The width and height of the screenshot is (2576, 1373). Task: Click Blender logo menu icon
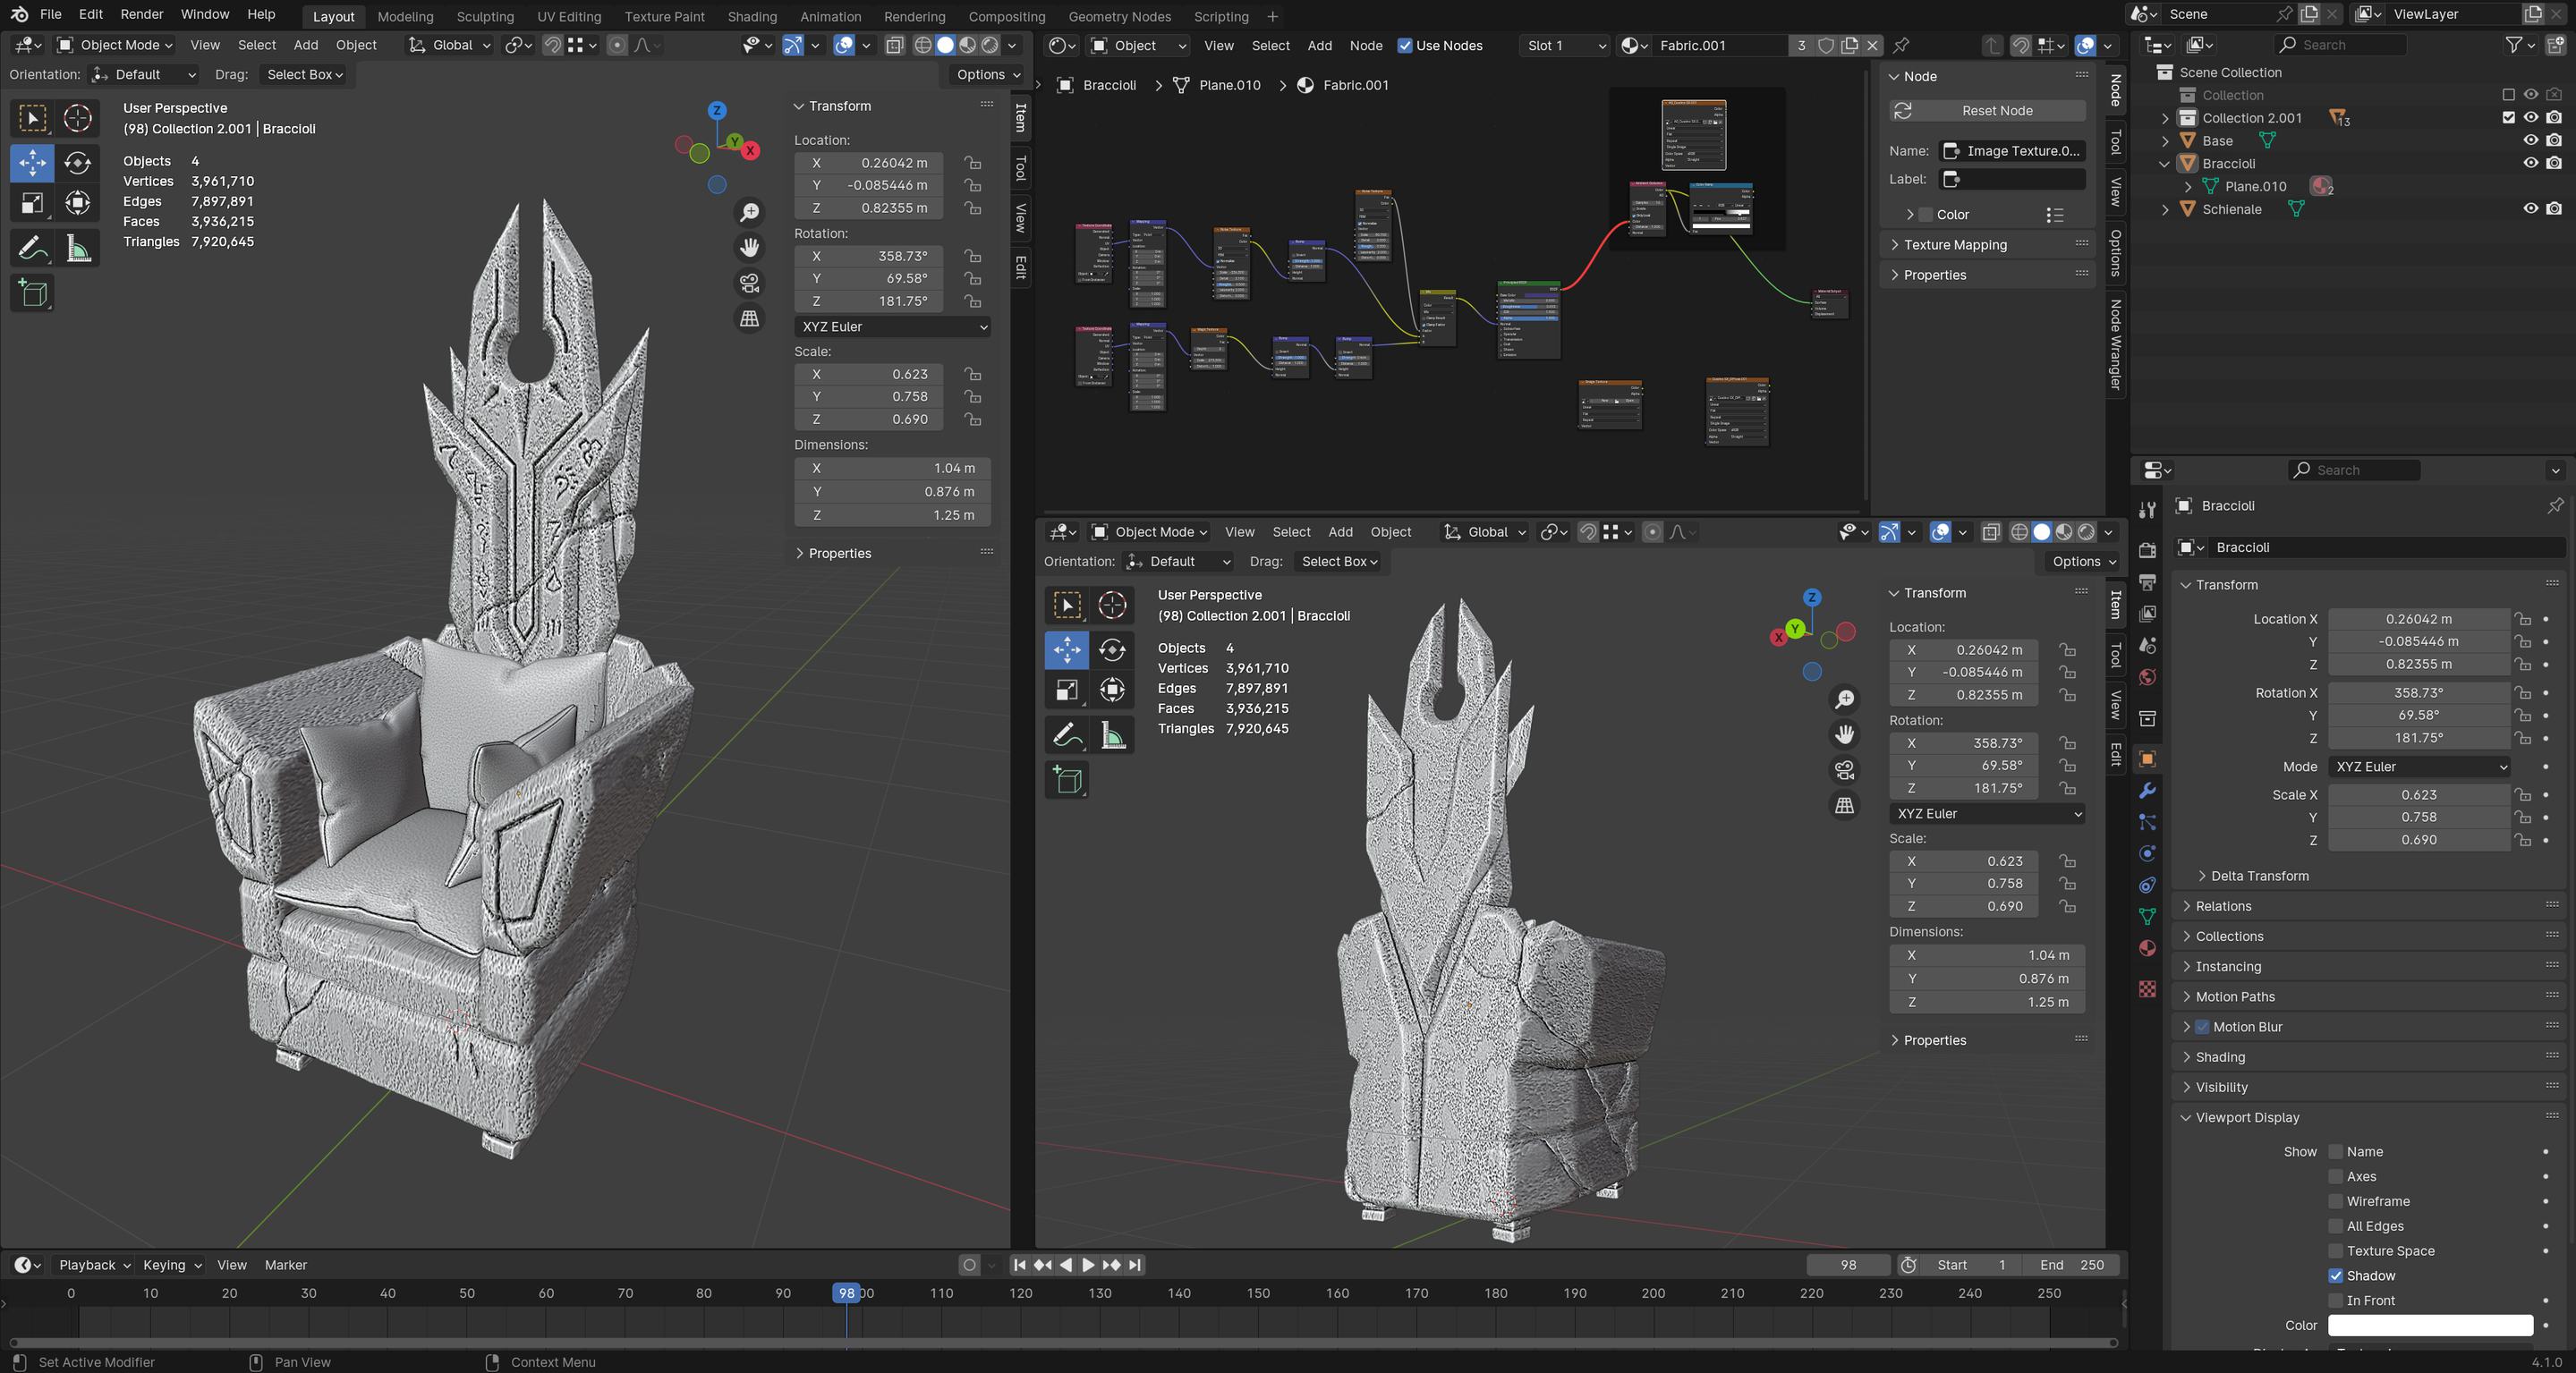[19, 14]
